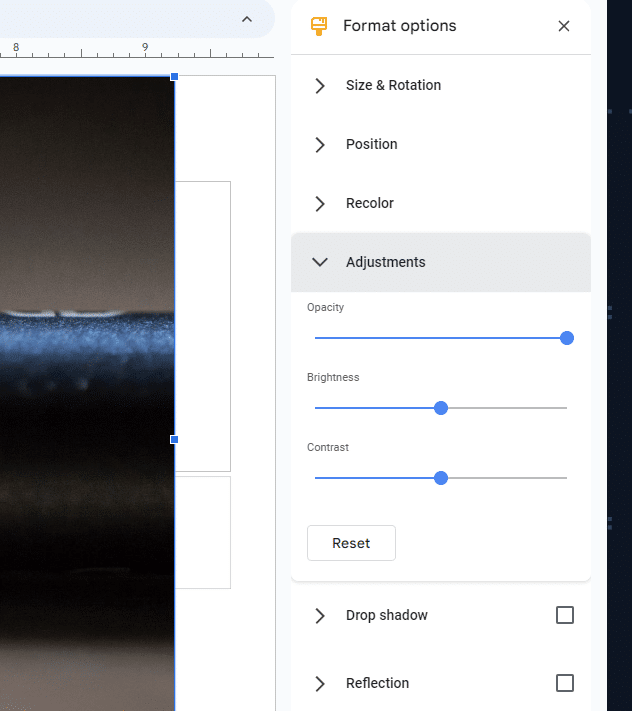Close the Format options panel
This screenshot has height=711, width=632.
(564, 26)
